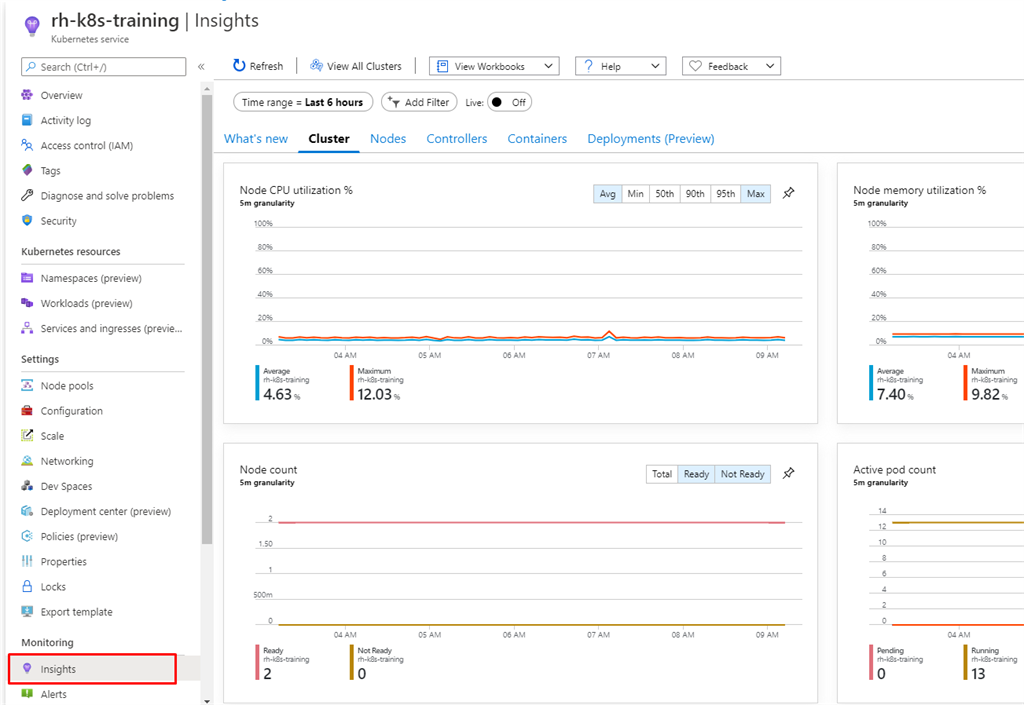This screenshot has width=1024, height=705.
Task: Pin the Node CPU utilization chart
Action: [788, 193]
